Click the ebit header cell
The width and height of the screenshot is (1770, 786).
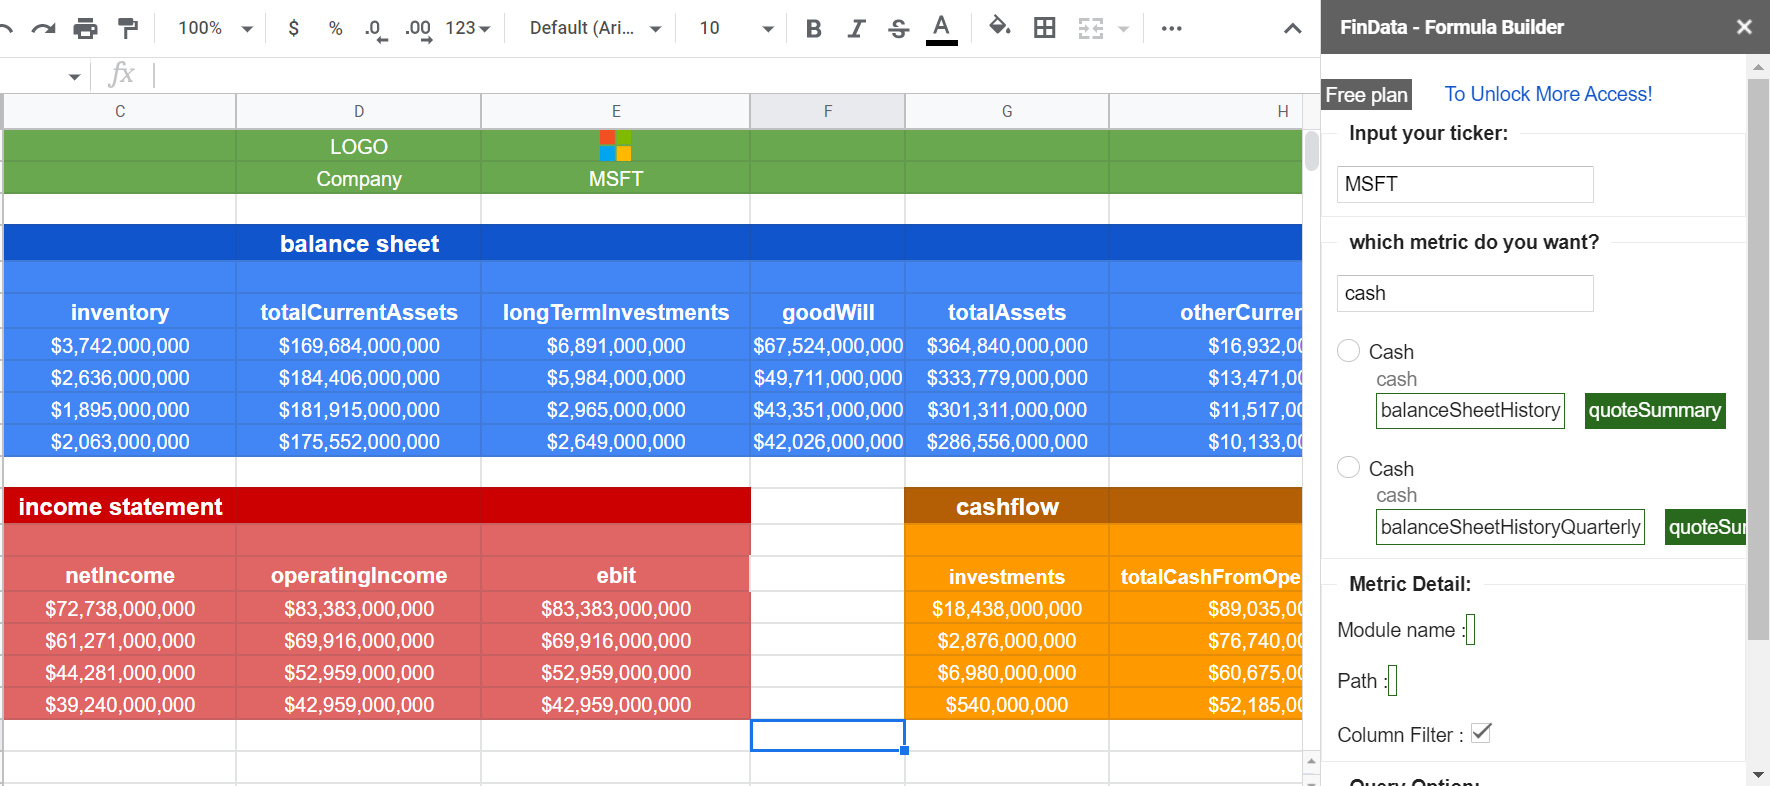(616, 575)
